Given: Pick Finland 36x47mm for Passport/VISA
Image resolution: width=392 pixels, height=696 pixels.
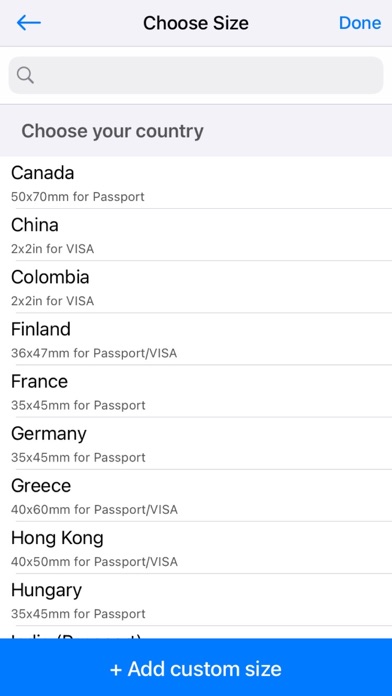Looking at the screenshot, I should click(196, 339).
